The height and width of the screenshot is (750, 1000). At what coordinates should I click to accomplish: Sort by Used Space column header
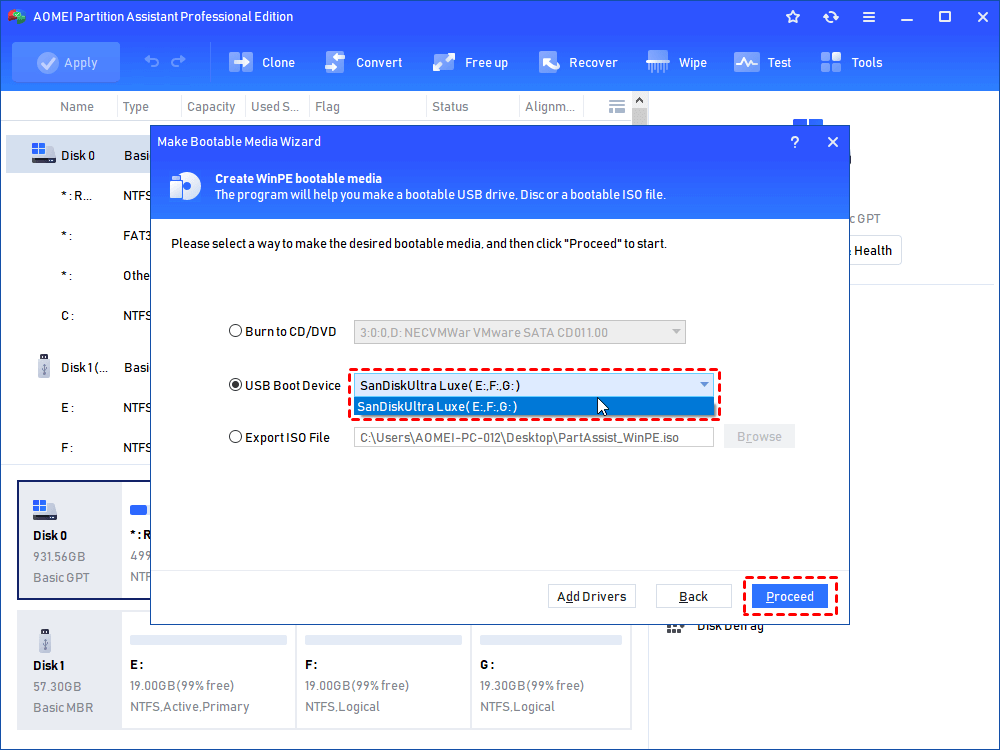(x=275, y=107)
